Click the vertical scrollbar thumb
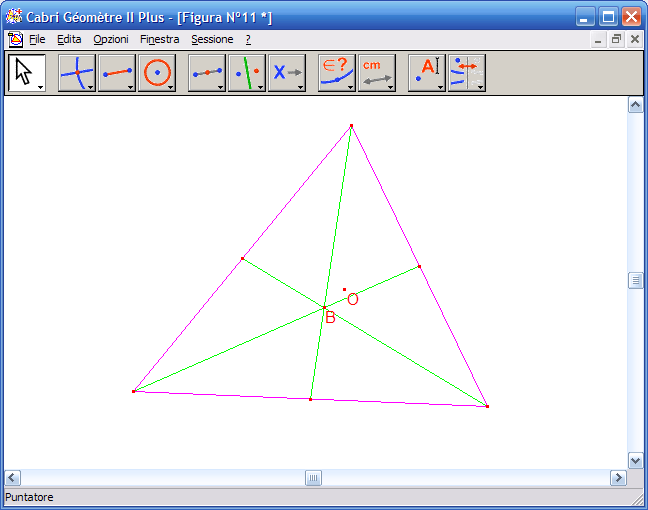648x510 pixels. pyautogui.click(x=635, y=281)
